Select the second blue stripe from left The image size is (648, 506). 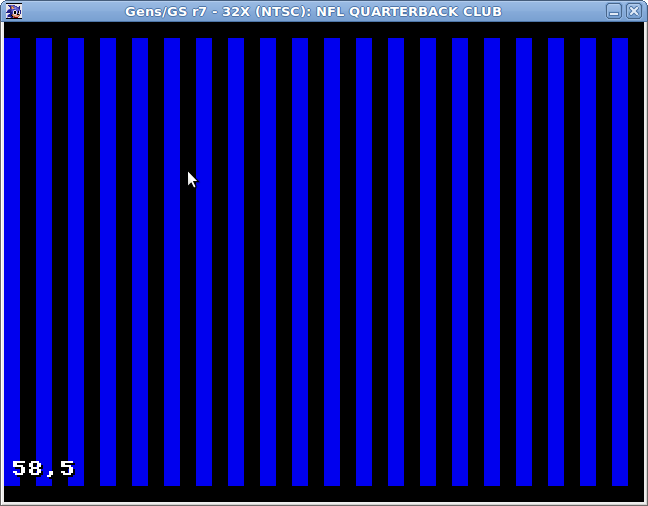pos(44,260)
